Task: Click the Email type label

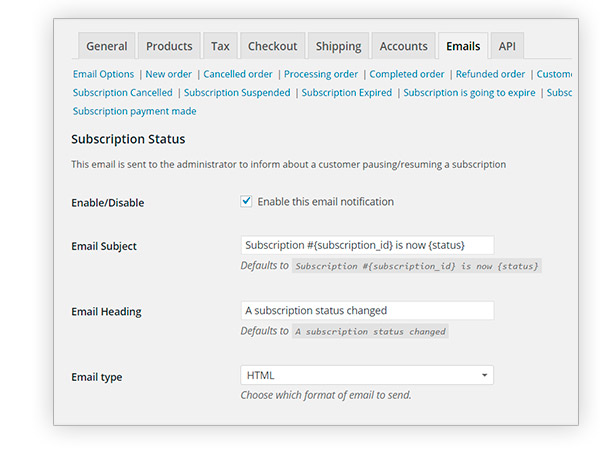Action: [96, 377]
